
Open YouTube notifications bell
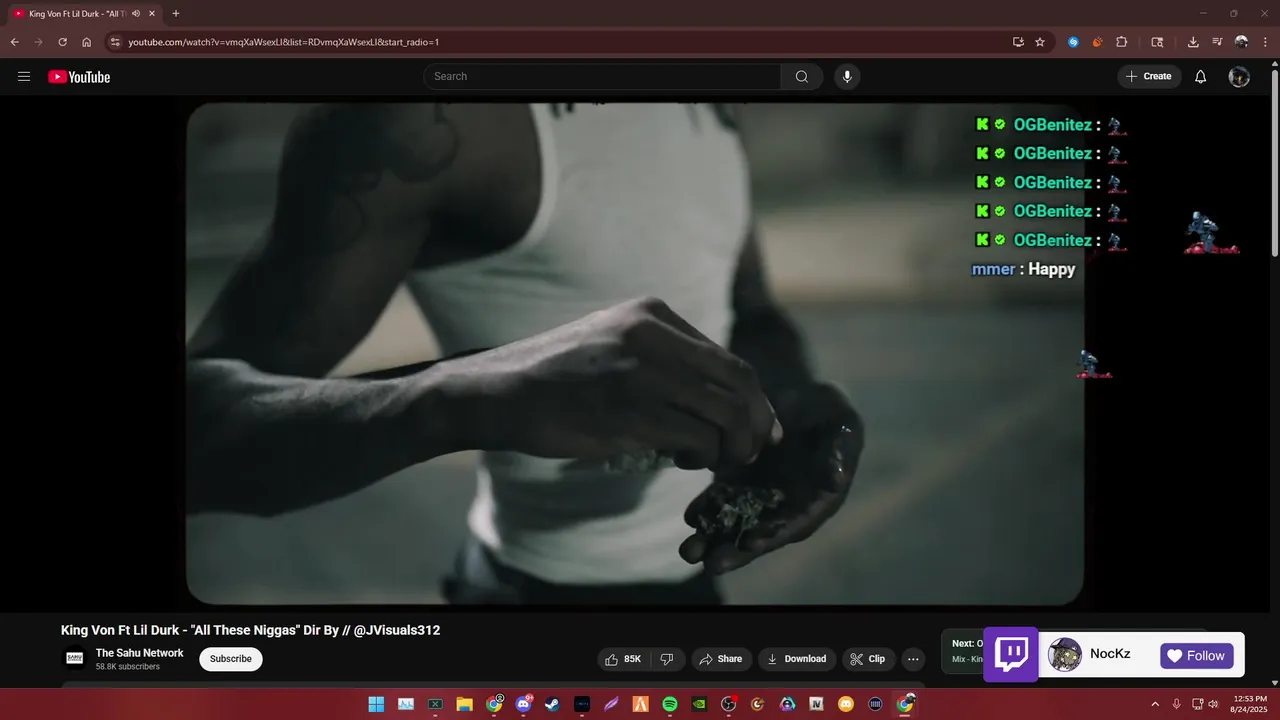coord(1201,77)
